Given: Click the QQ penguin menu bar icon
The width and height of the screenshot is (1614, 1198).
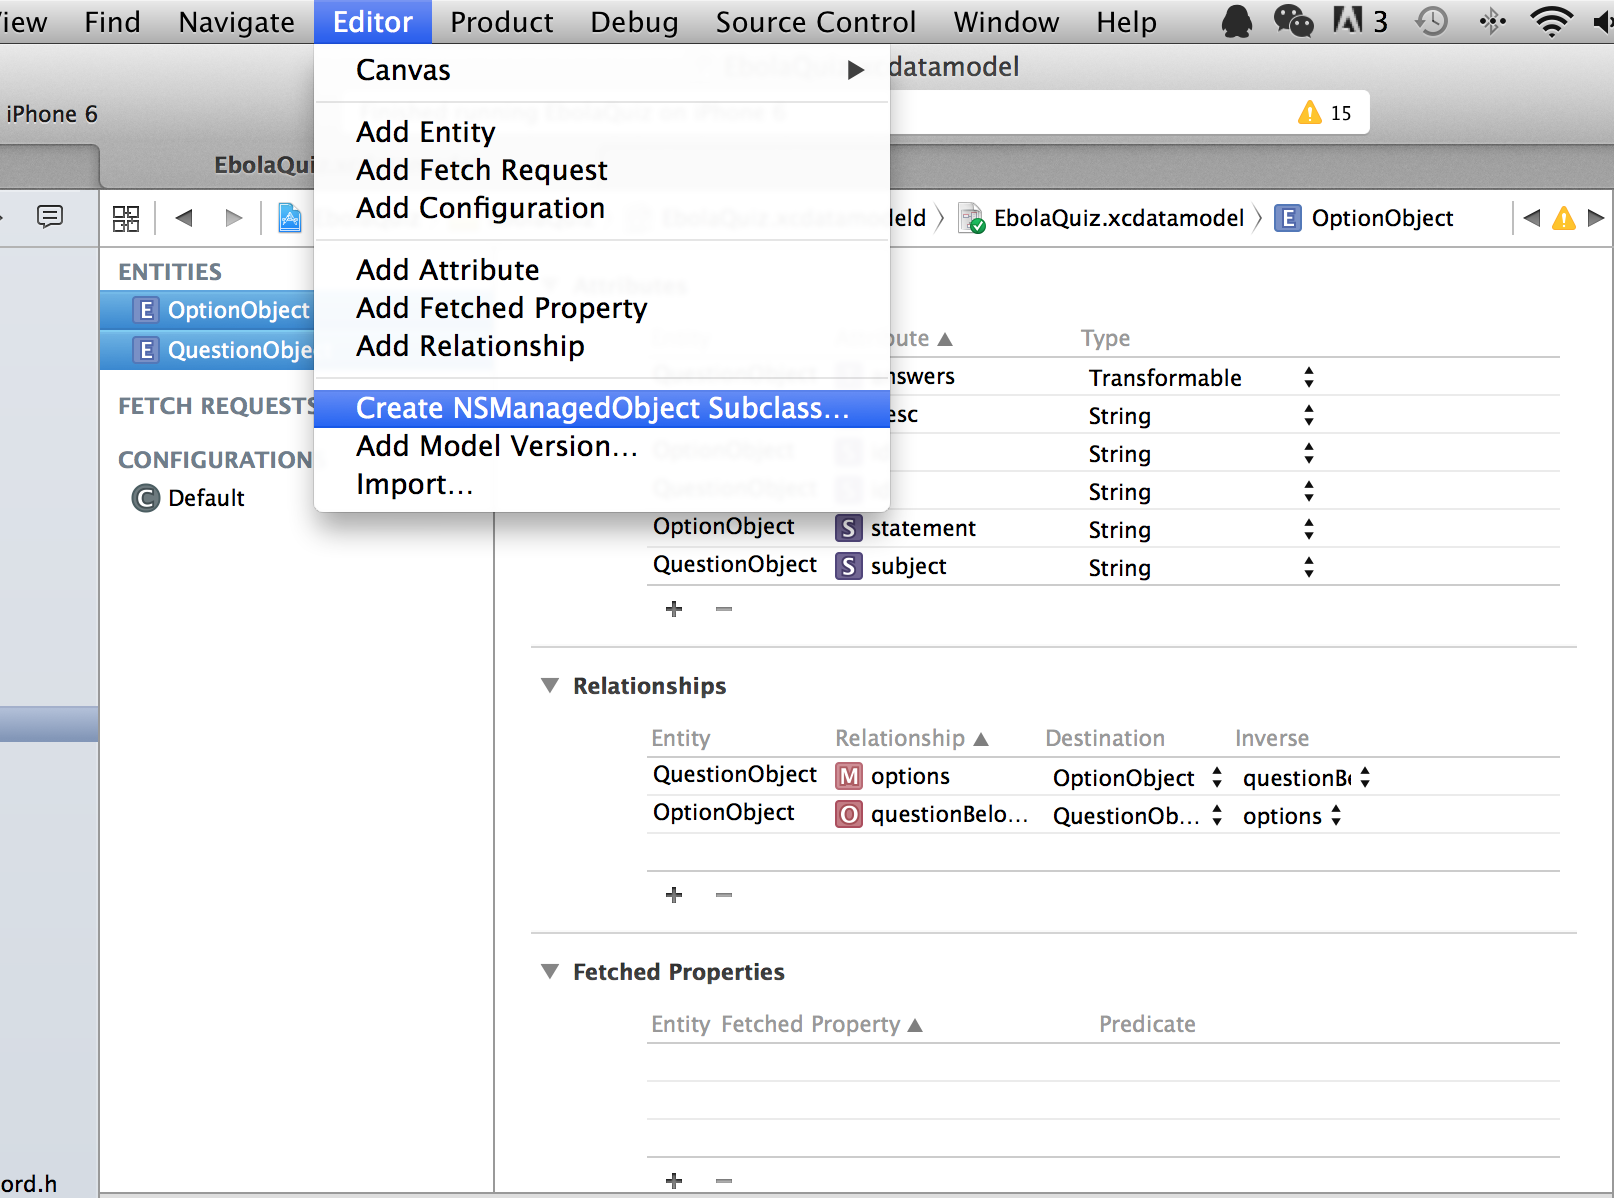Looking at the screenshot, I should click(1236, 21).
